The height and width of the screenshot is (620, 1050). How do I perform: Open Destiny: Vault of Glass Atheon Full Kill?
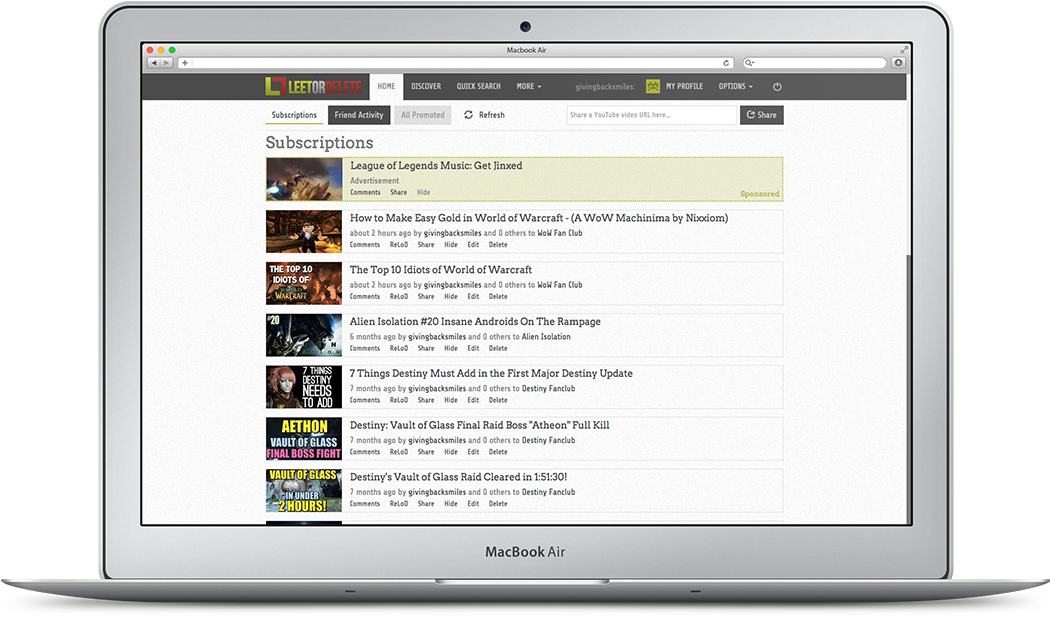(x=479, y=424)
